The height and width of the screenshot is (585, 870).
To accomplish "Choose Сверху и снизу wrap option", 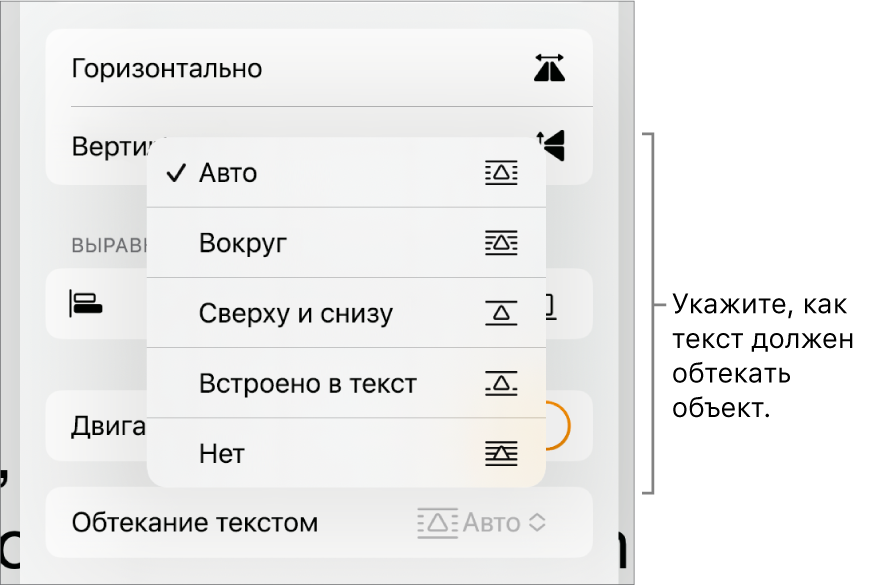I will click(x=296, y=313).
